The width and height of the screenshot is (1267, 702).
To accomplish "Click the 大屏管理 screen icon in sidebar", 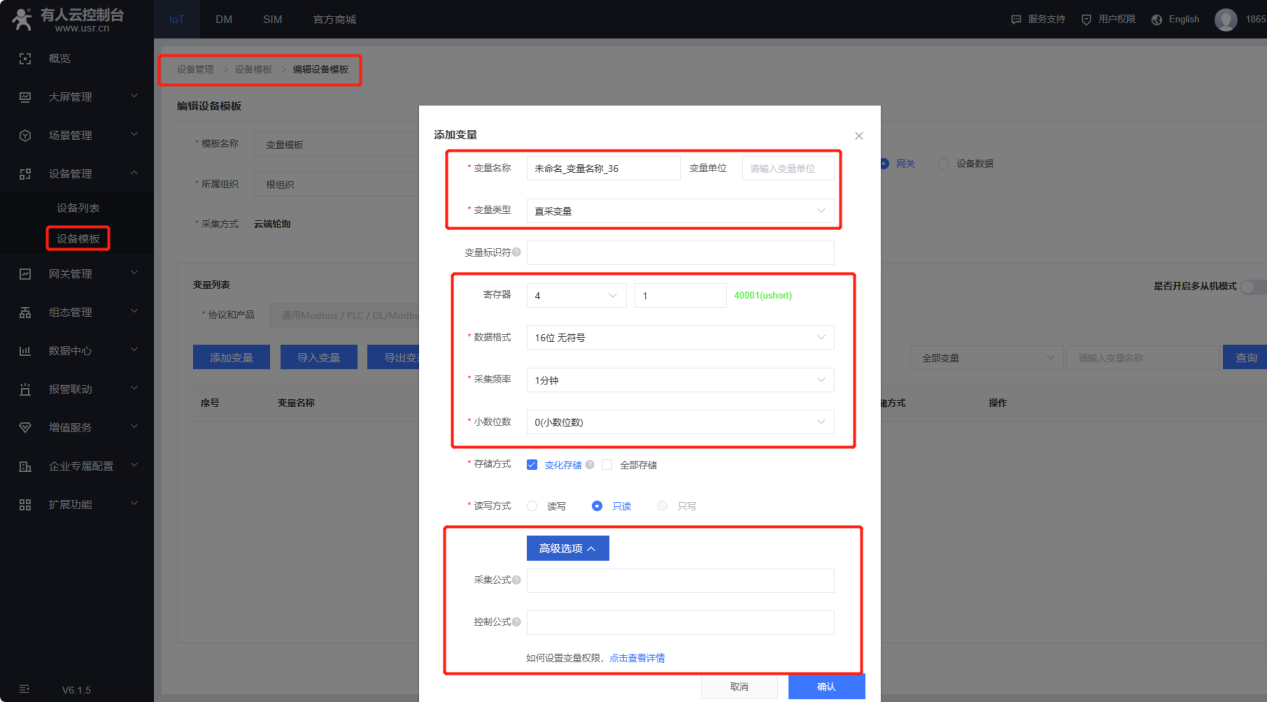I will 26,97.
